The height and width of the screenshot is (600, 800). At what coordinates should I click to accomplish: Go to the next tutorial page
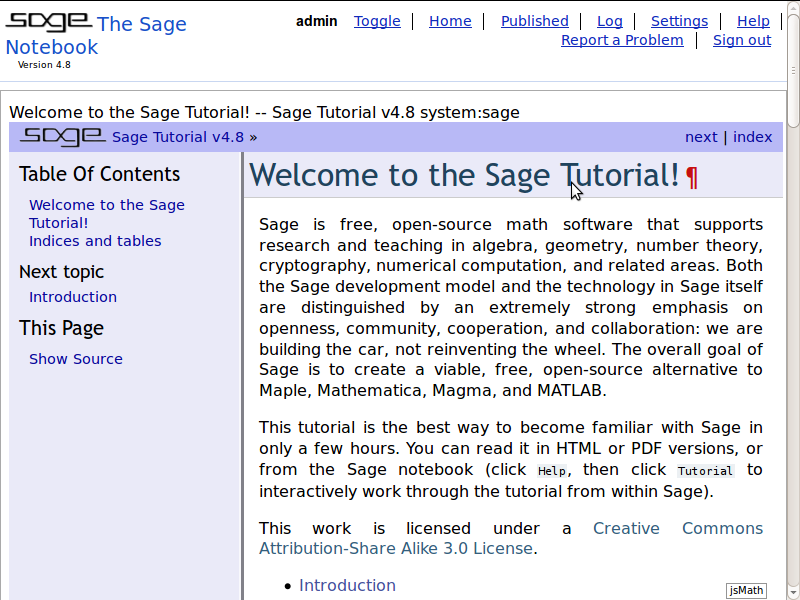click(701, 137)
